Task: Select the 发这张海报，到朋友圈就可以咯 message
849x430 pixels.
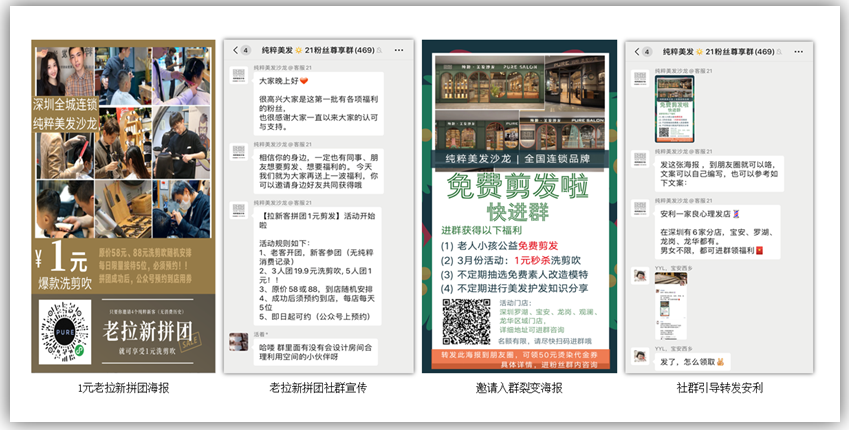Action: point(720,173)
